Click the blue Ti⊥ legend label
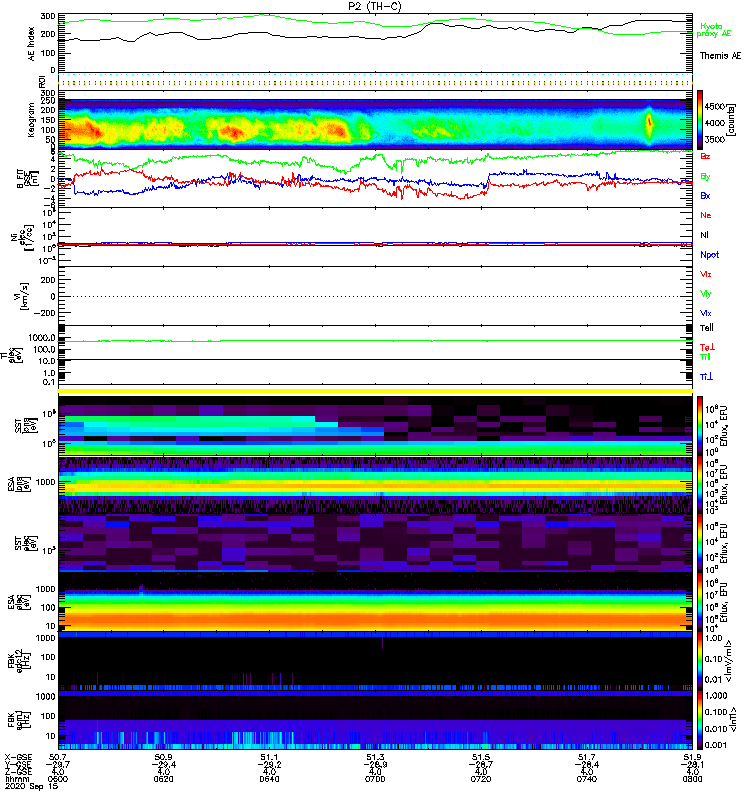This screenshot has height=800, width=750. pyautogui.click(x=706, y=377)
